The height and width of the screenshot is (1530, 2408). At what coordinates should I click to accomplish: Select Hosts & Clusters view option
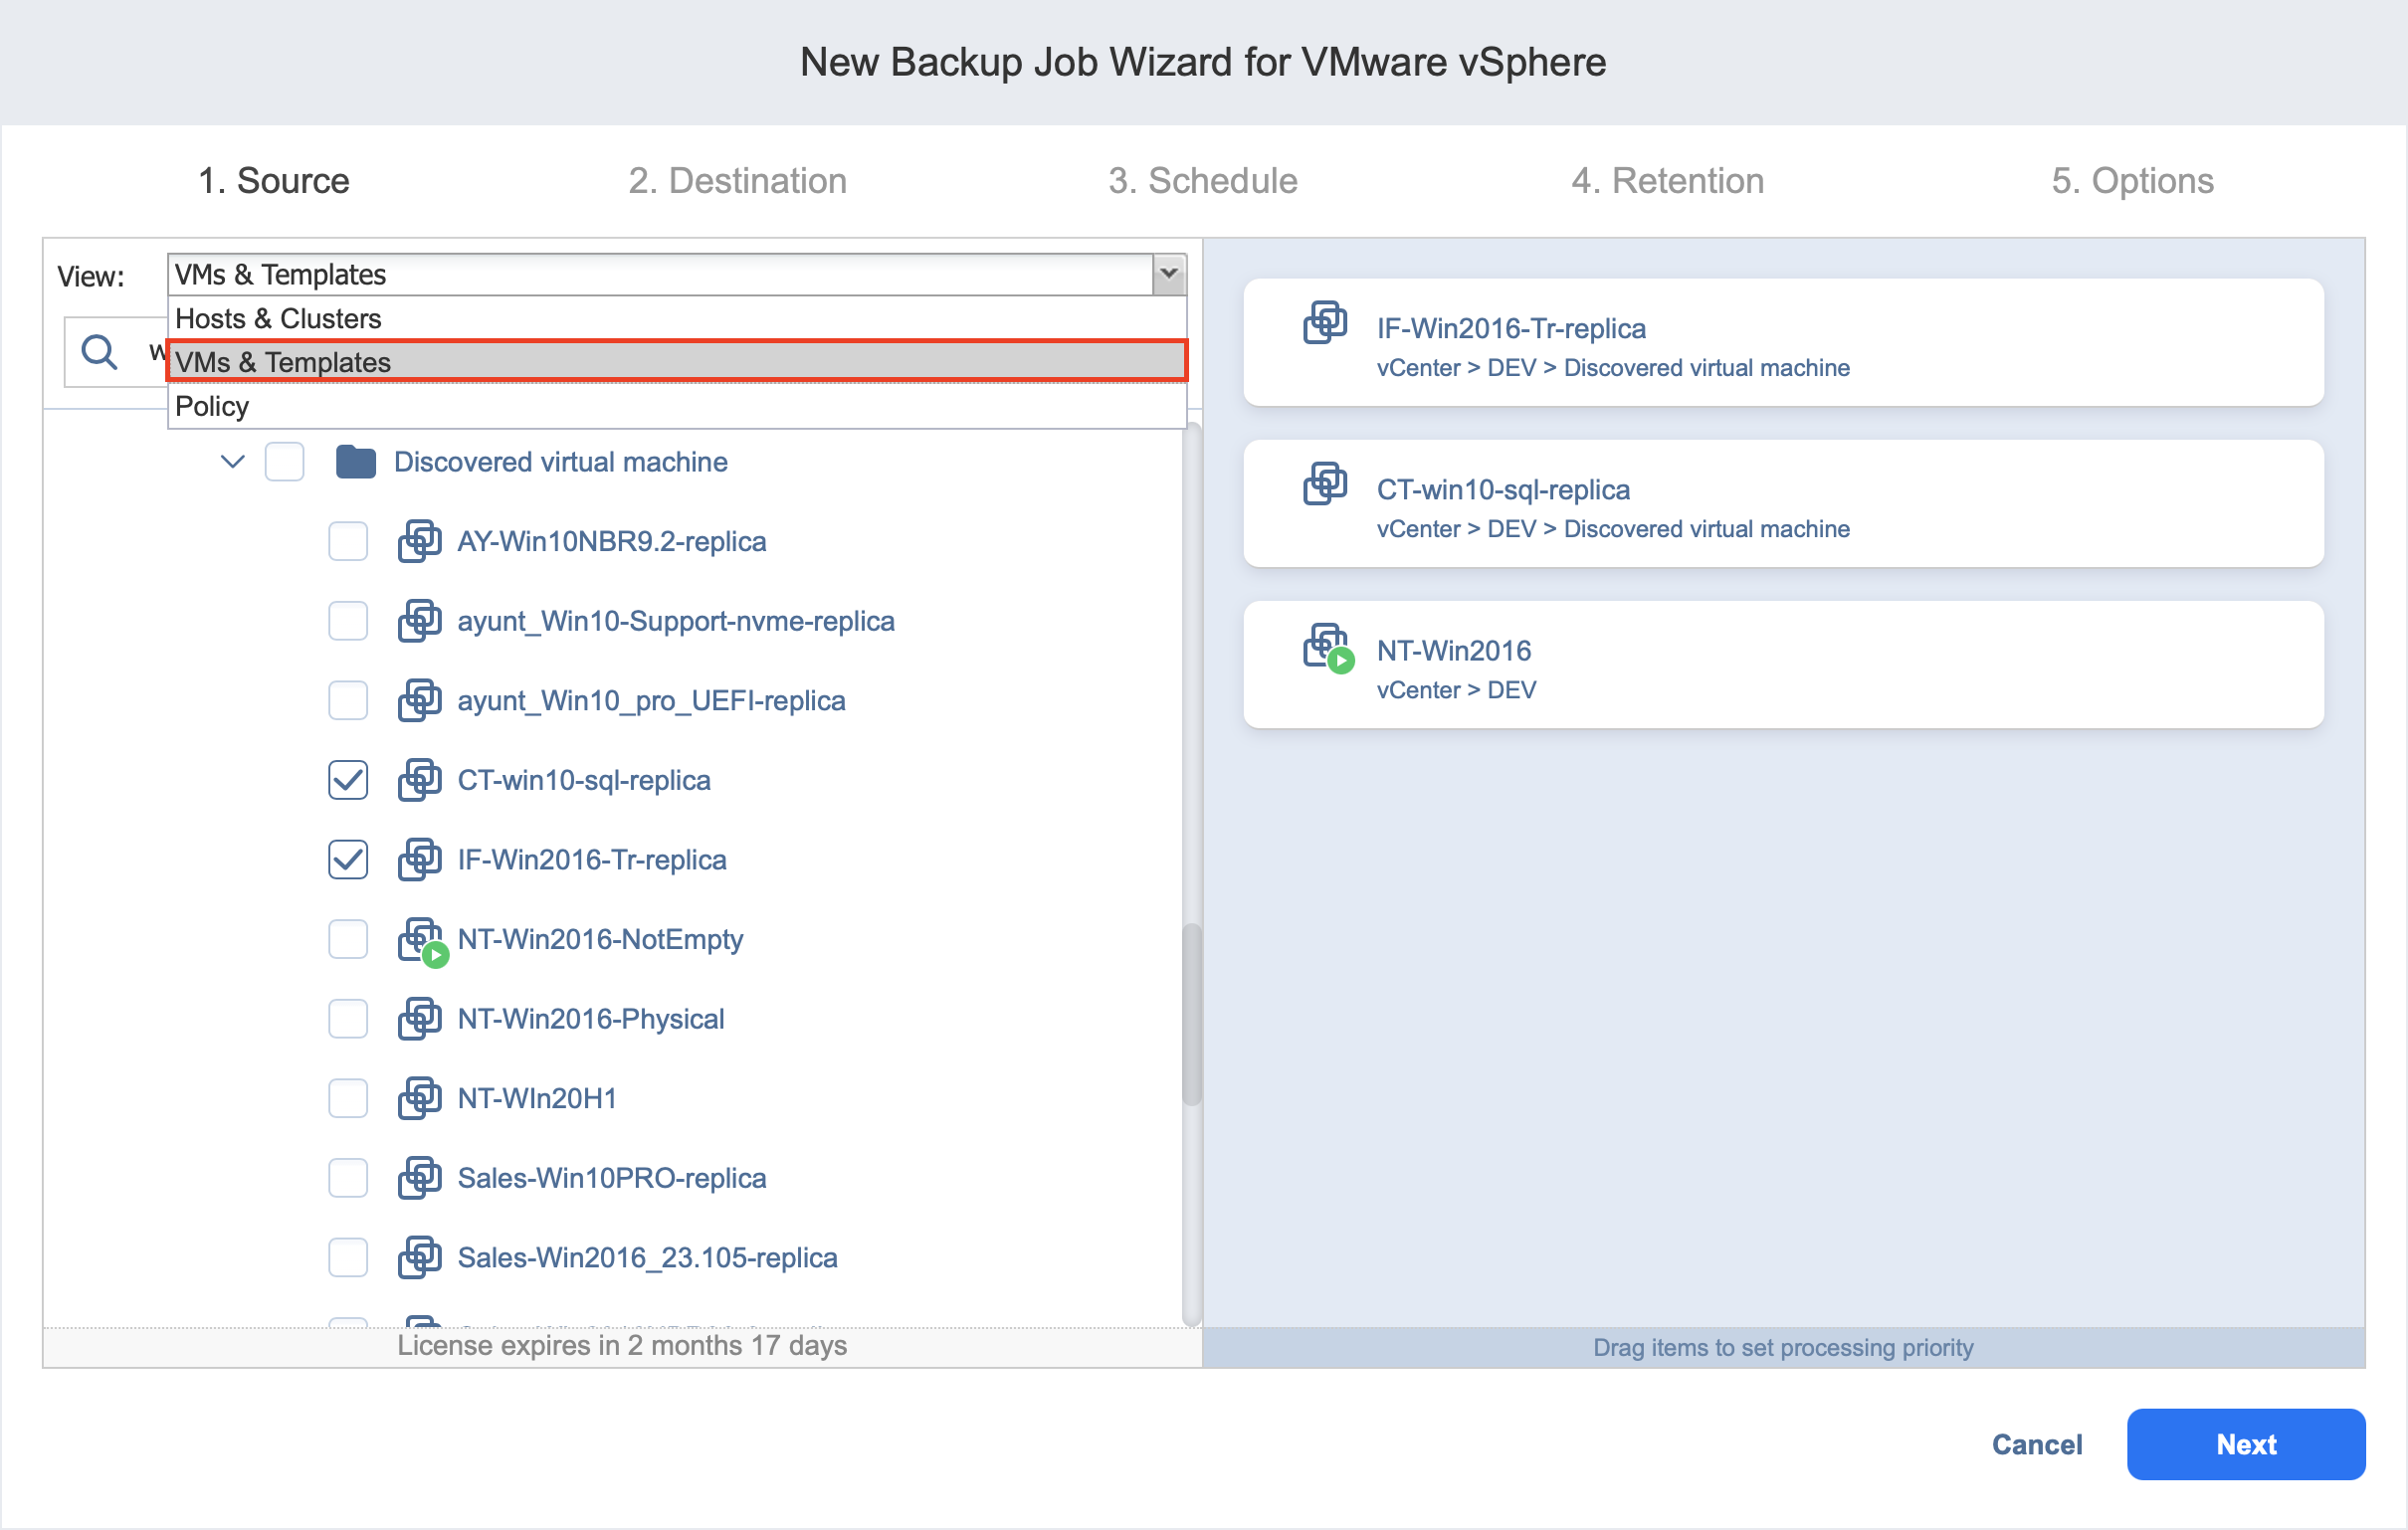pos(677,318)
